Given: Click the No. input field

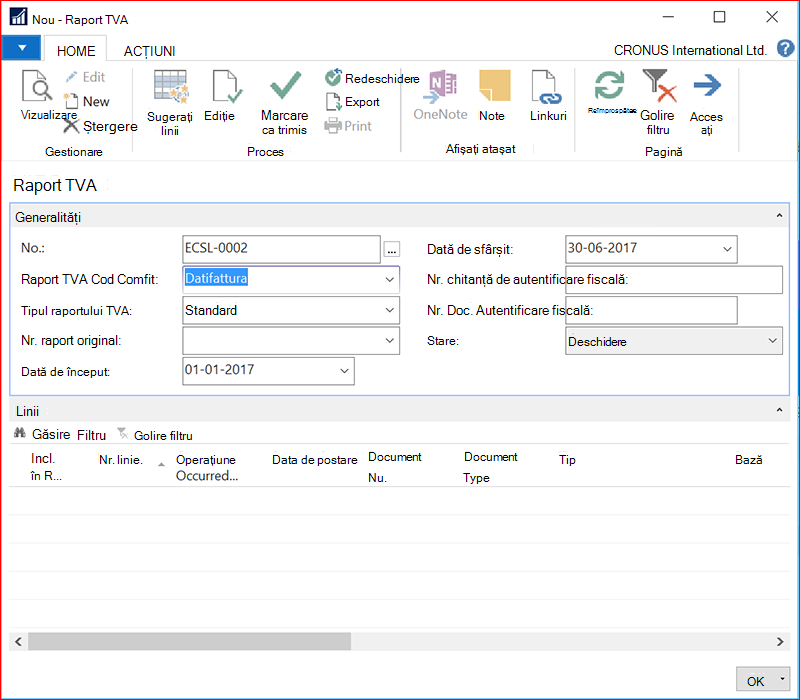Looking at the screenshot, I should pos(281,249).
